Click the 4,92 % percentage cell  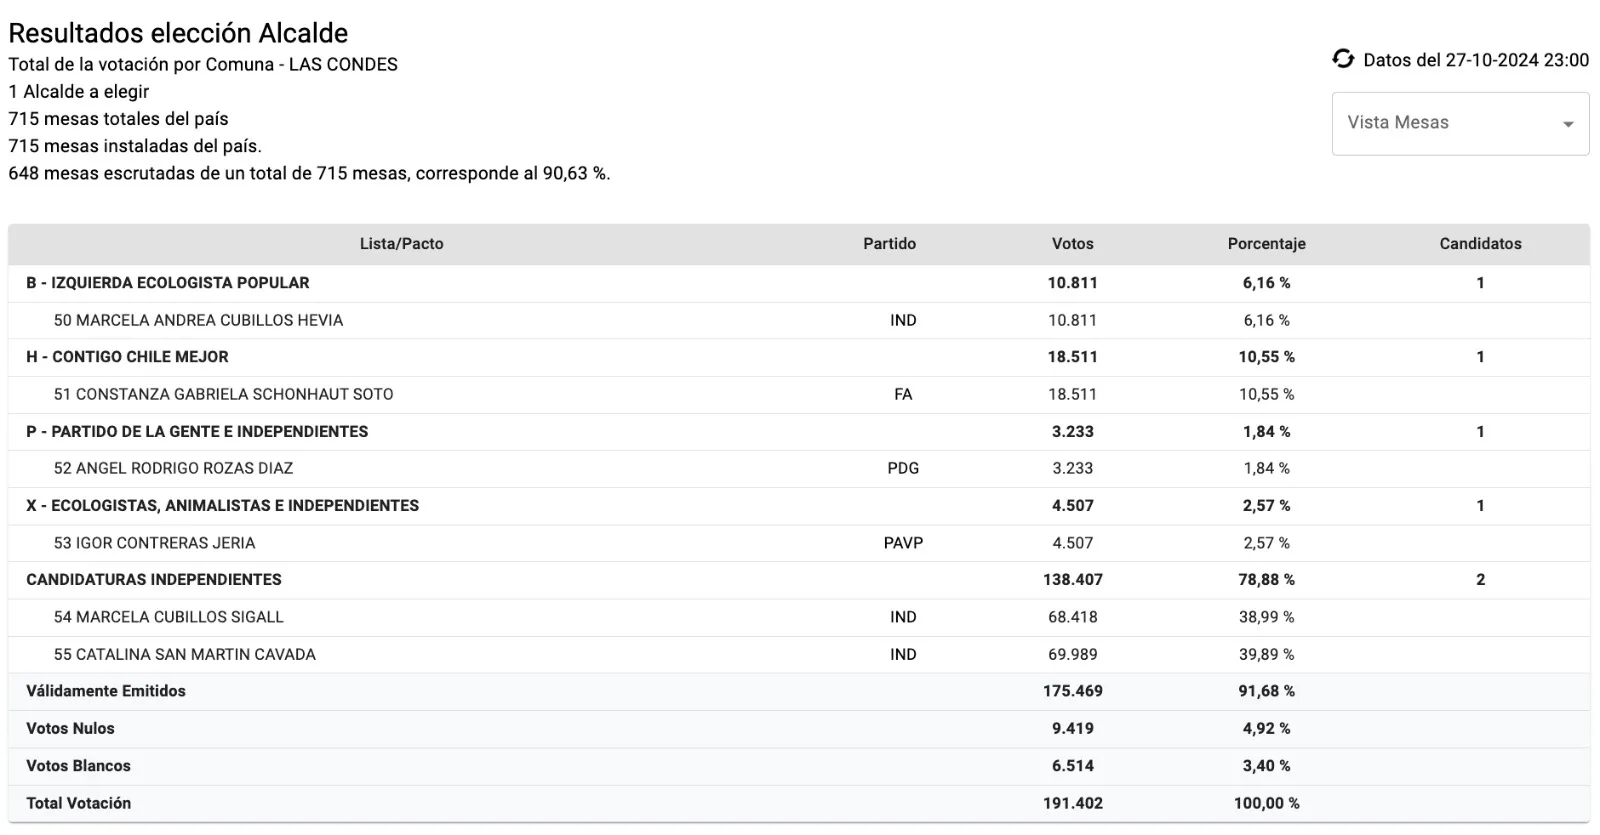tap(1266, 729)
